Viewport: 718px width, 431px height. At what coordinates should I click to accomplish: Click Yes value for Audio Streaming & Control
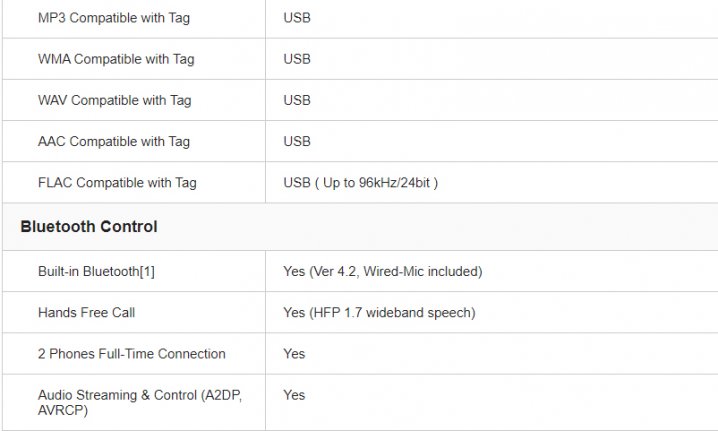click(x=294, y=395)
